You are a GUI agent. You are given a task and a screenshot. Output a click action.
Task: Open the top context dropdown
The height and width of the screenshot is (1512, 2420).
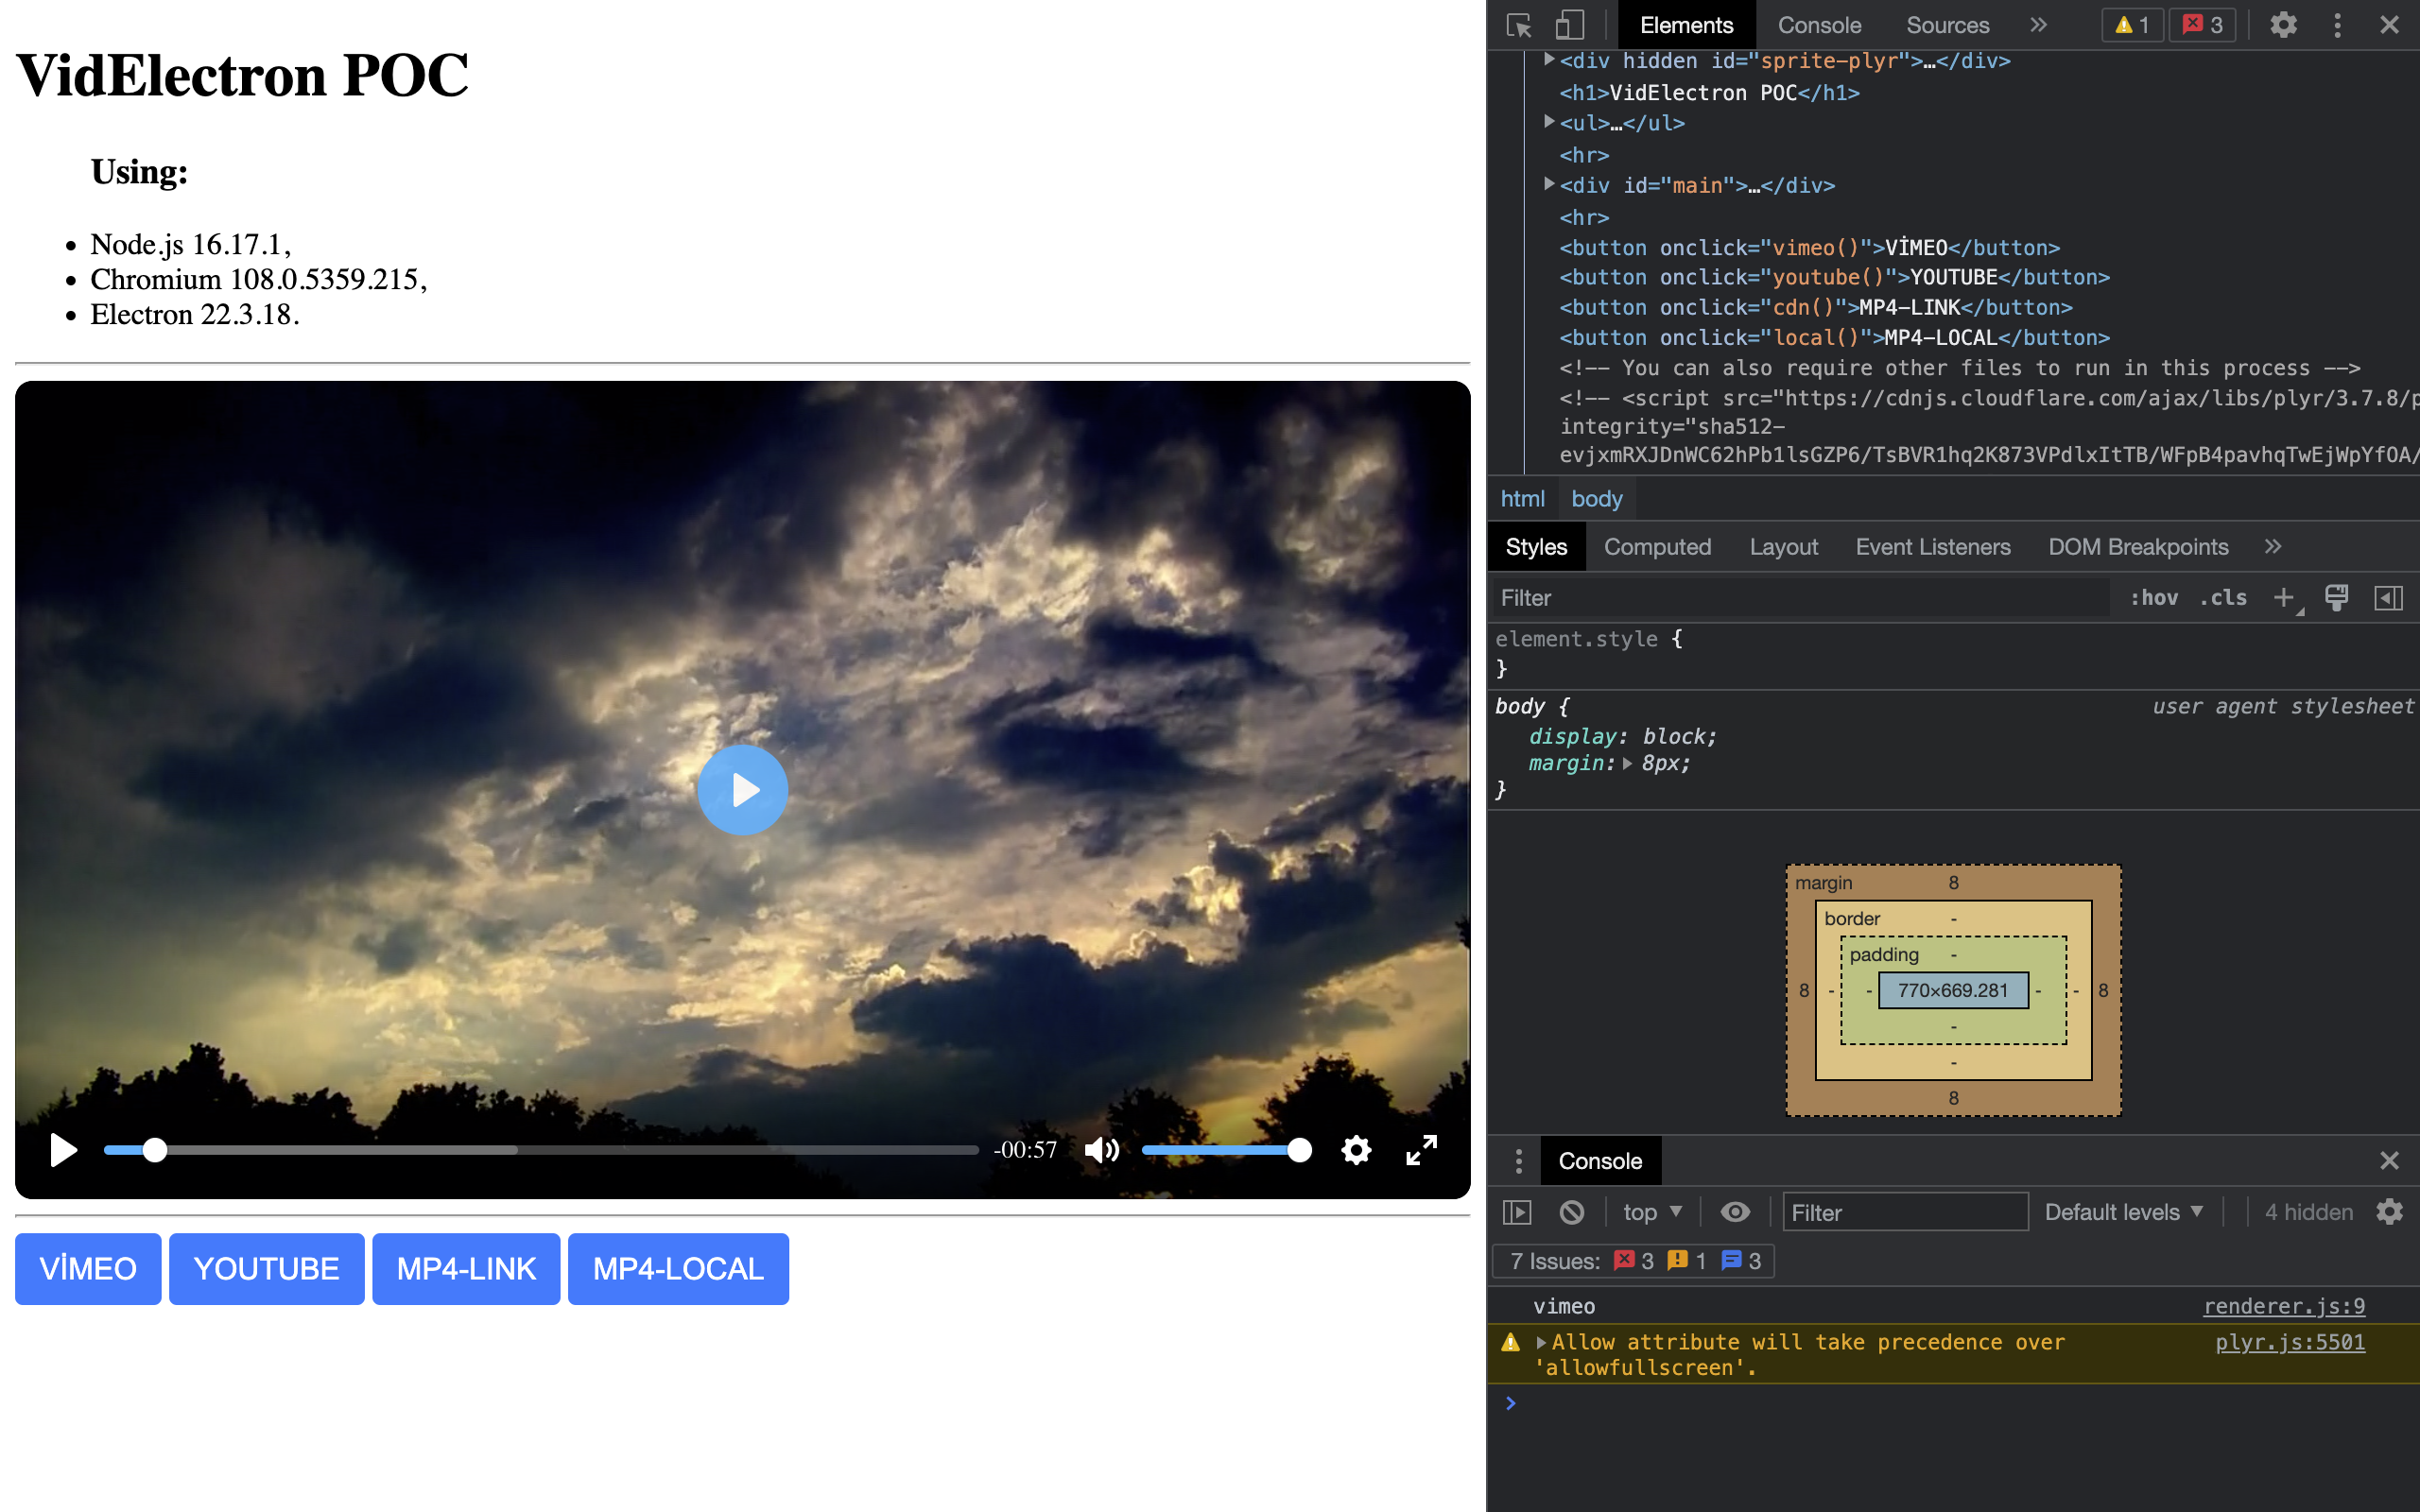tap(1652, 1212)
